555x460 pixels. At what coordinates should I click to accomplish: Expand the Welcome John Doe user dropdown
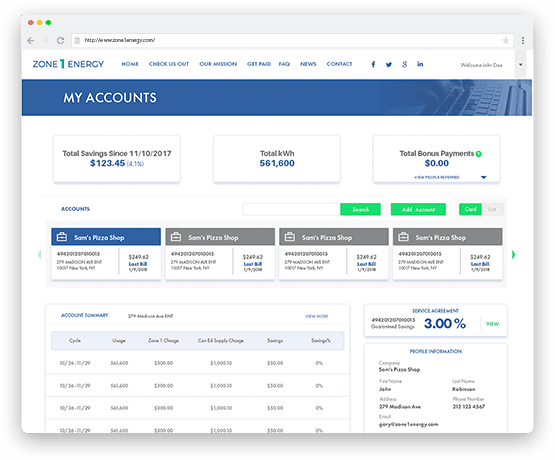click(520, 65)
